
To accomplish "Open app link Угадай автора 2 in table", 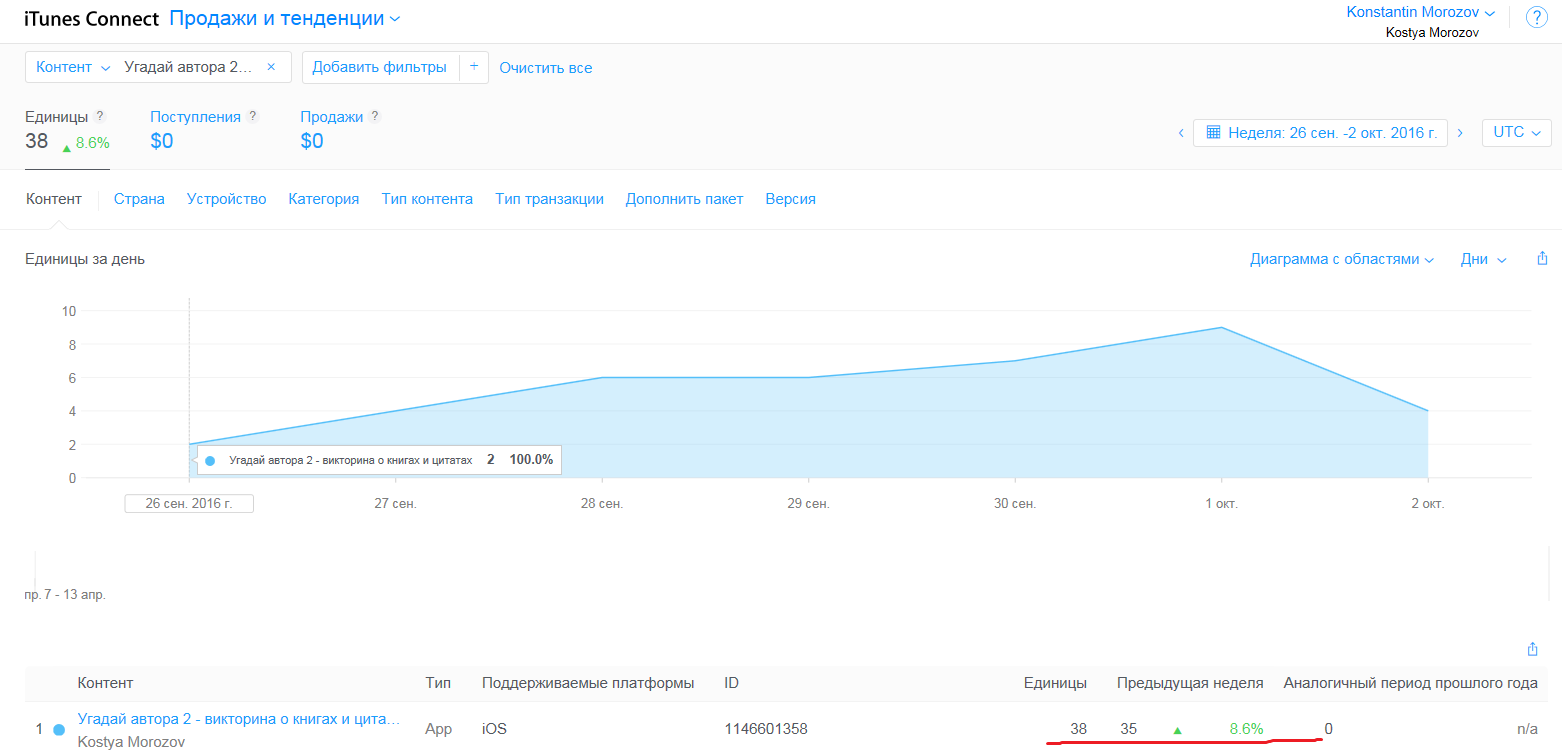I will tap(239, 719).
